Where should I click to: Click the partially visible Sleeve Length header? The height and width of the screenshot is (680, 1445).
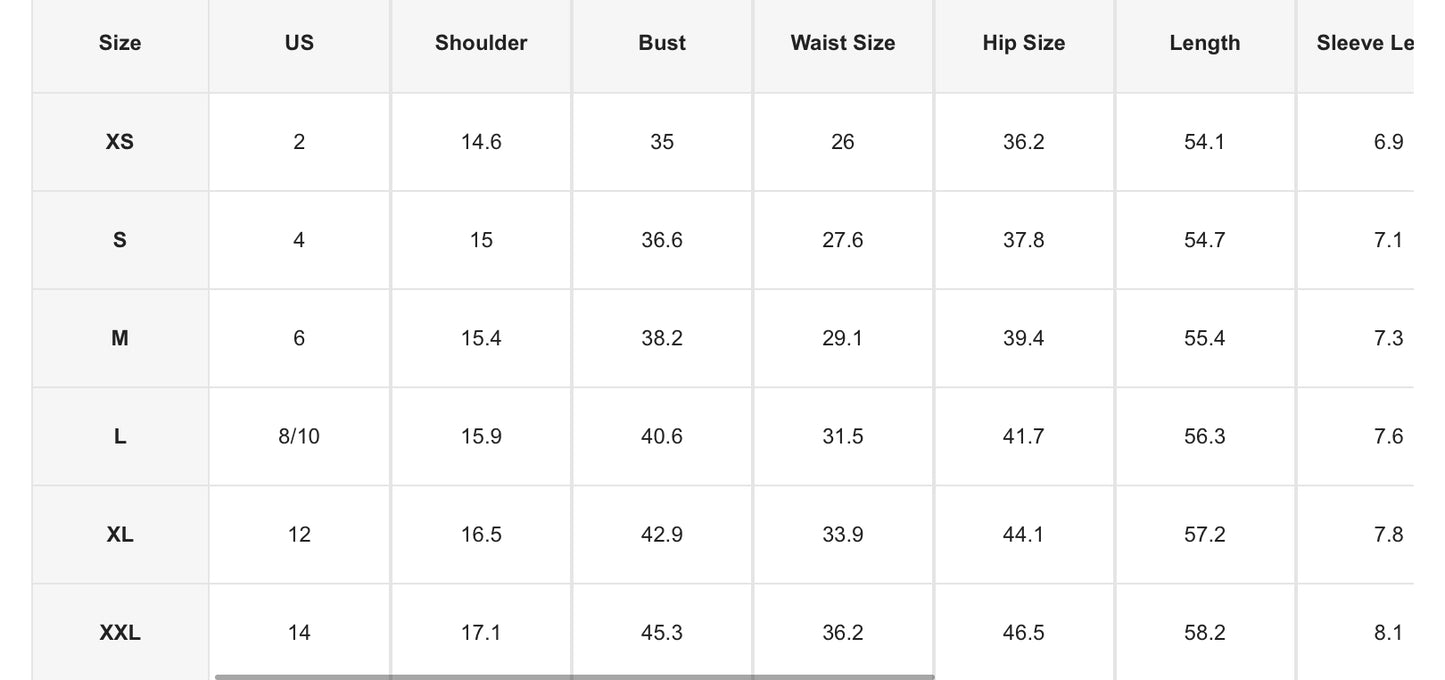[x=1364, y=43]
